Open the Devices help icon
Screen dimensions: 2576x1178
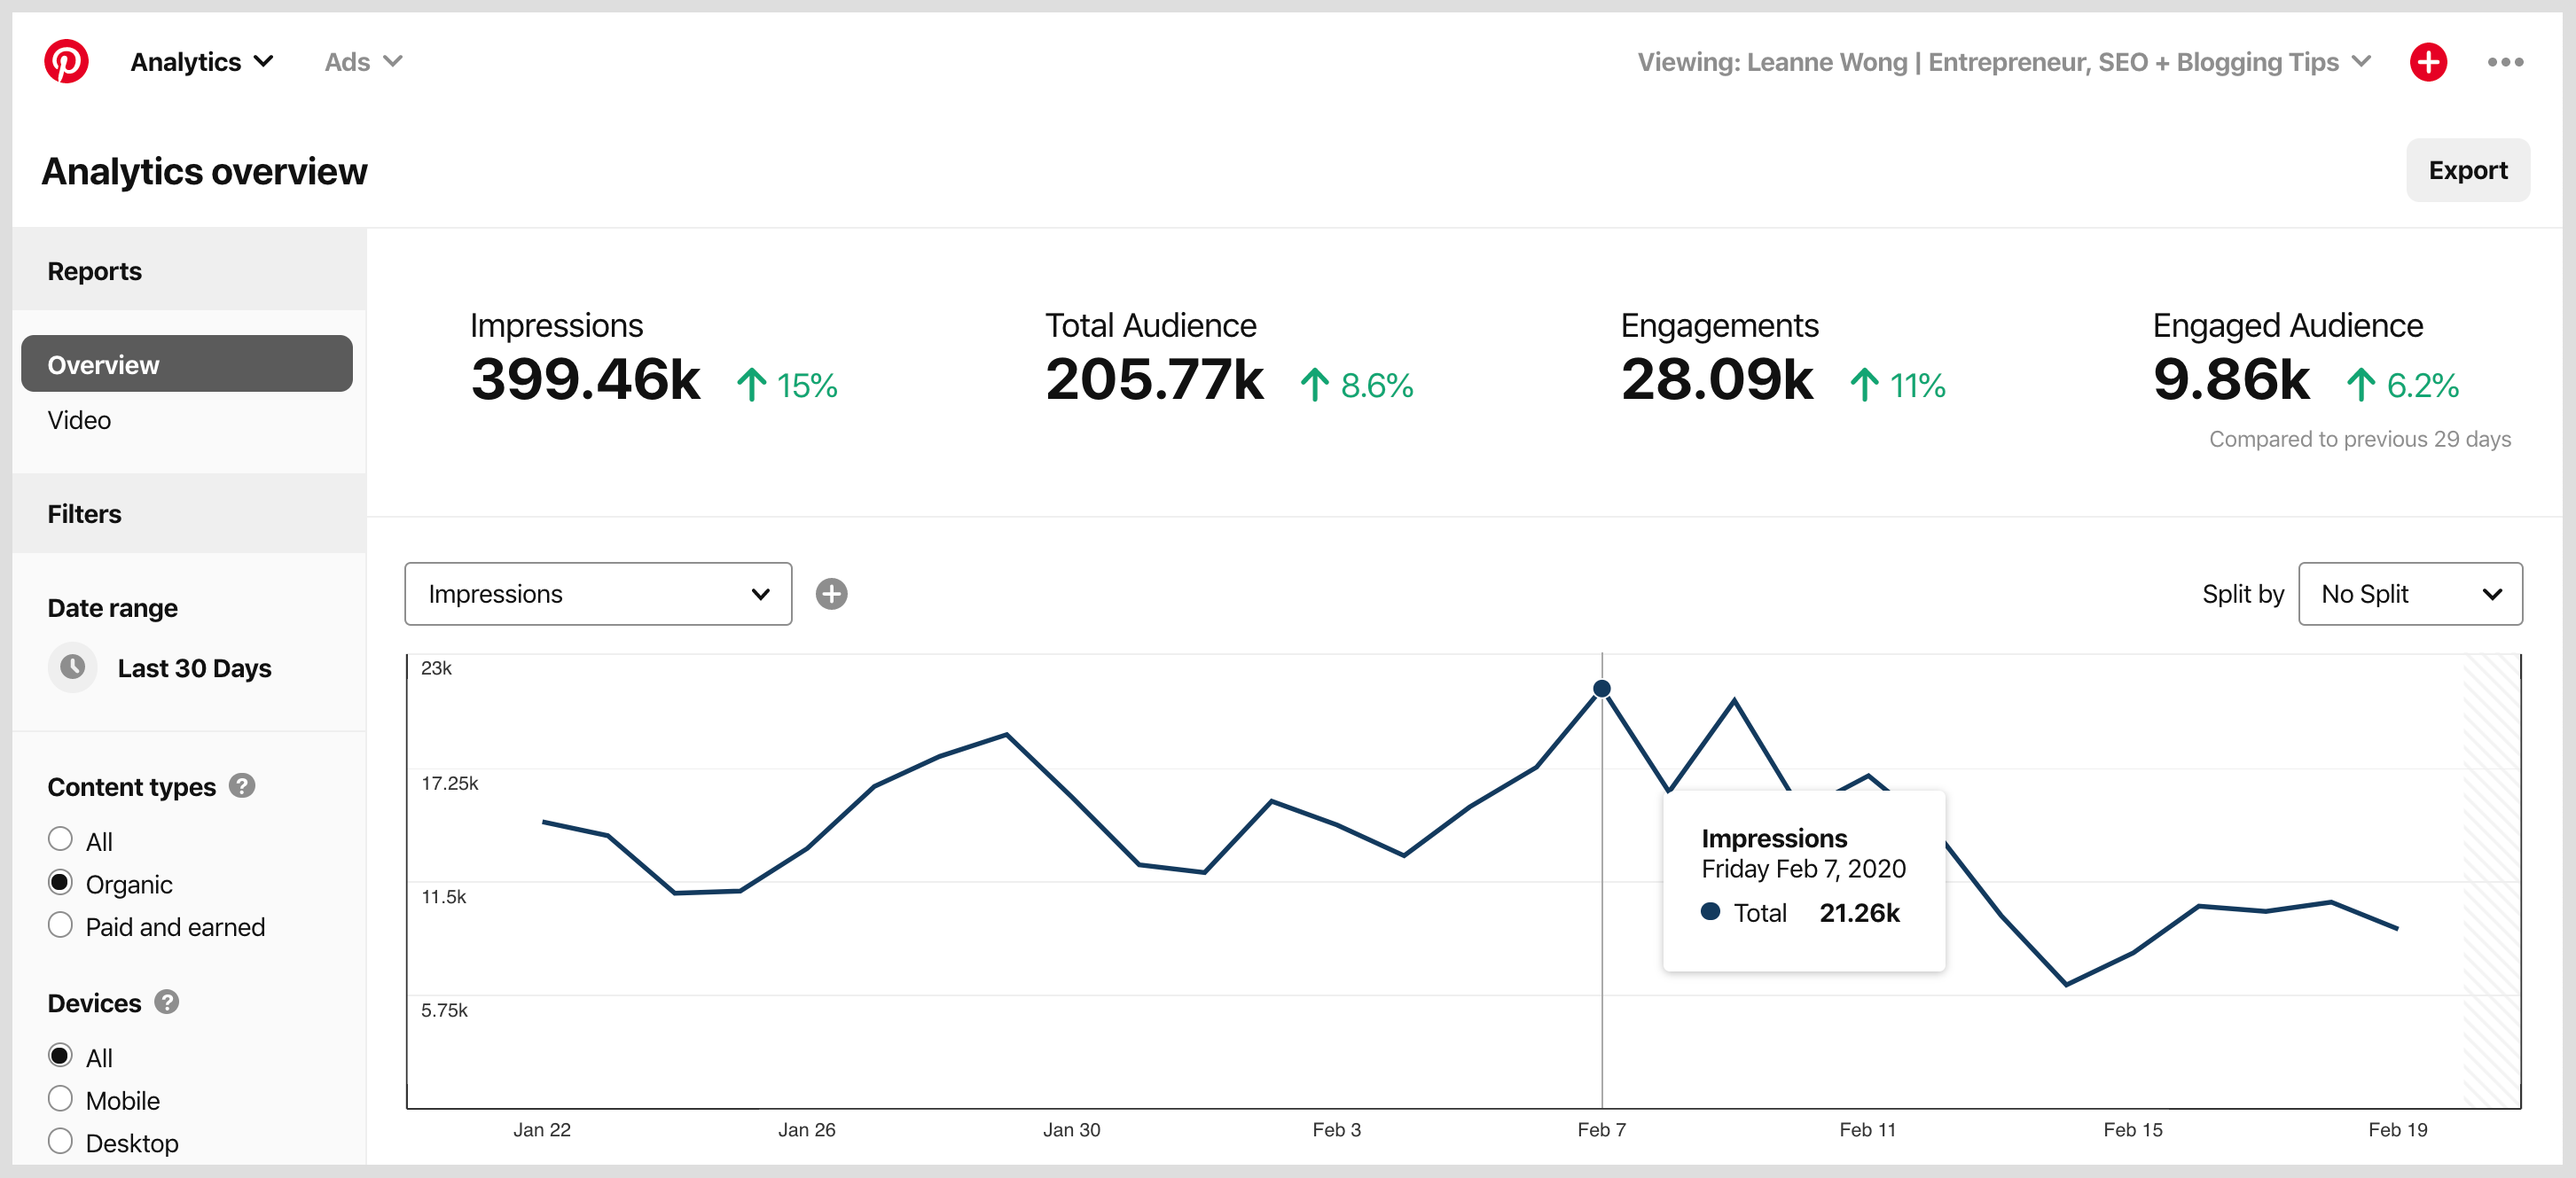pyautogui.click(x=165, y=1003)
